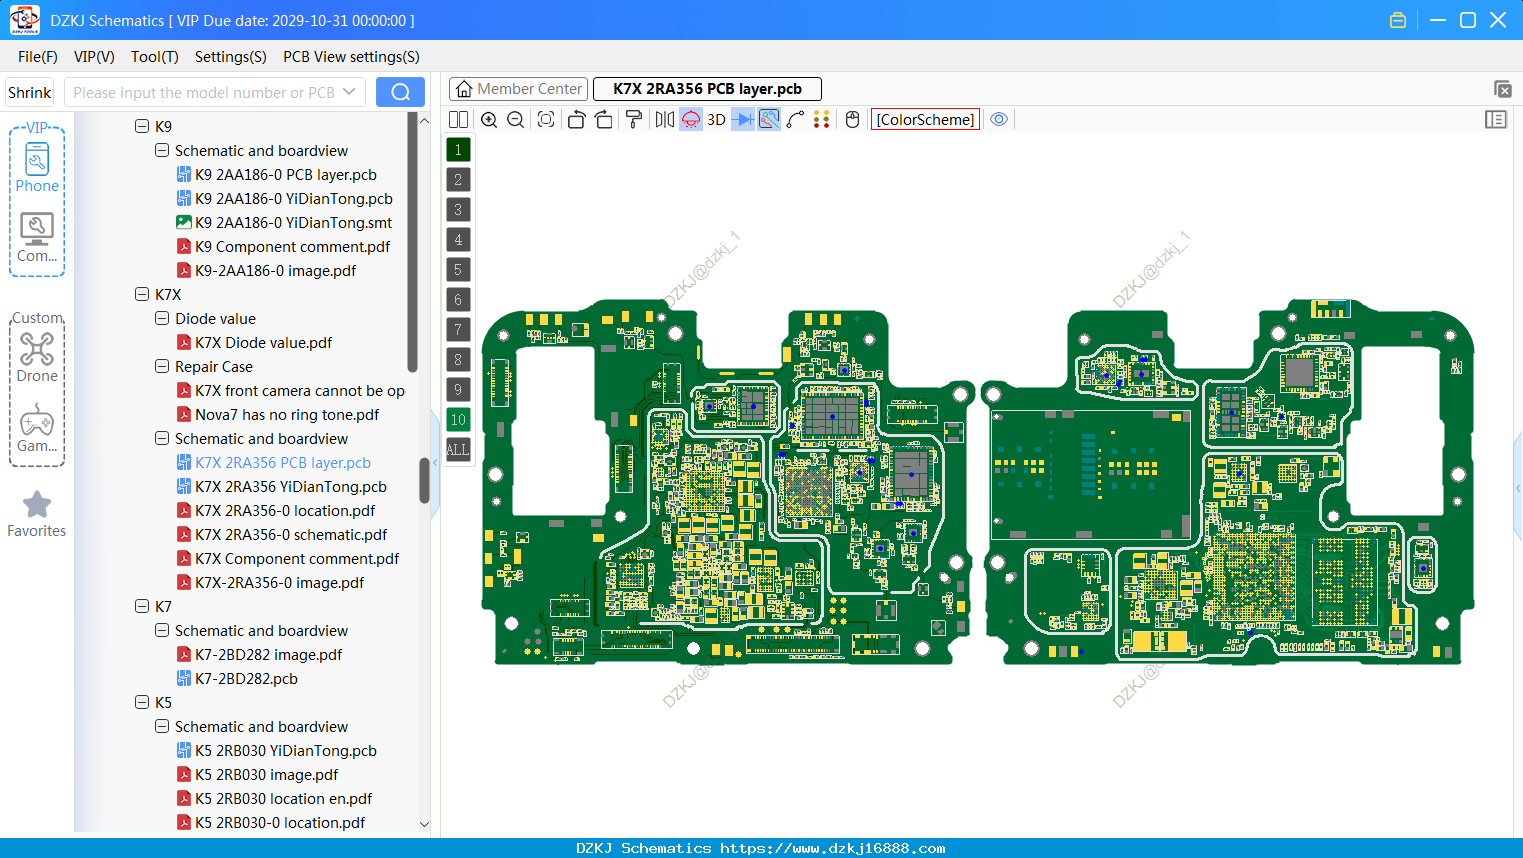Open model number dropdown arrow

tap(349, 92)
